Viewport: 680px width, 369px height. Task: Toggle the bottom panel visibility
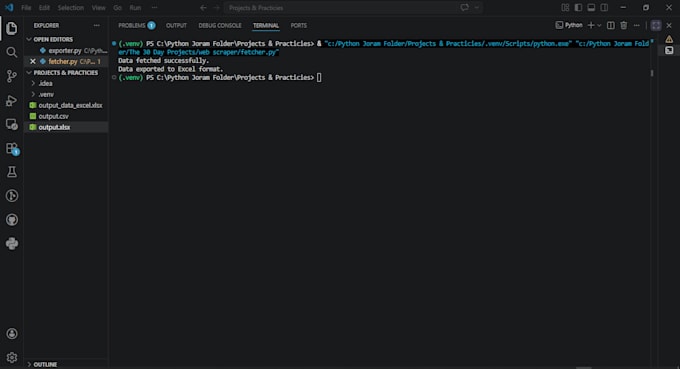pos(591,7)
